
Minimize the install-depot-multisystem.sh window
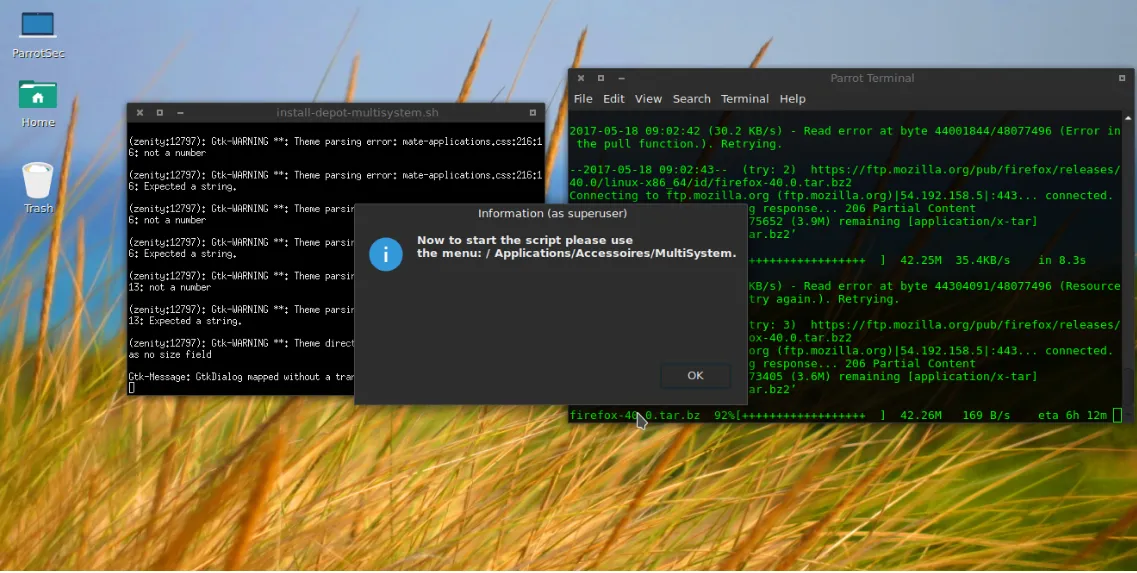pos(180,113)
